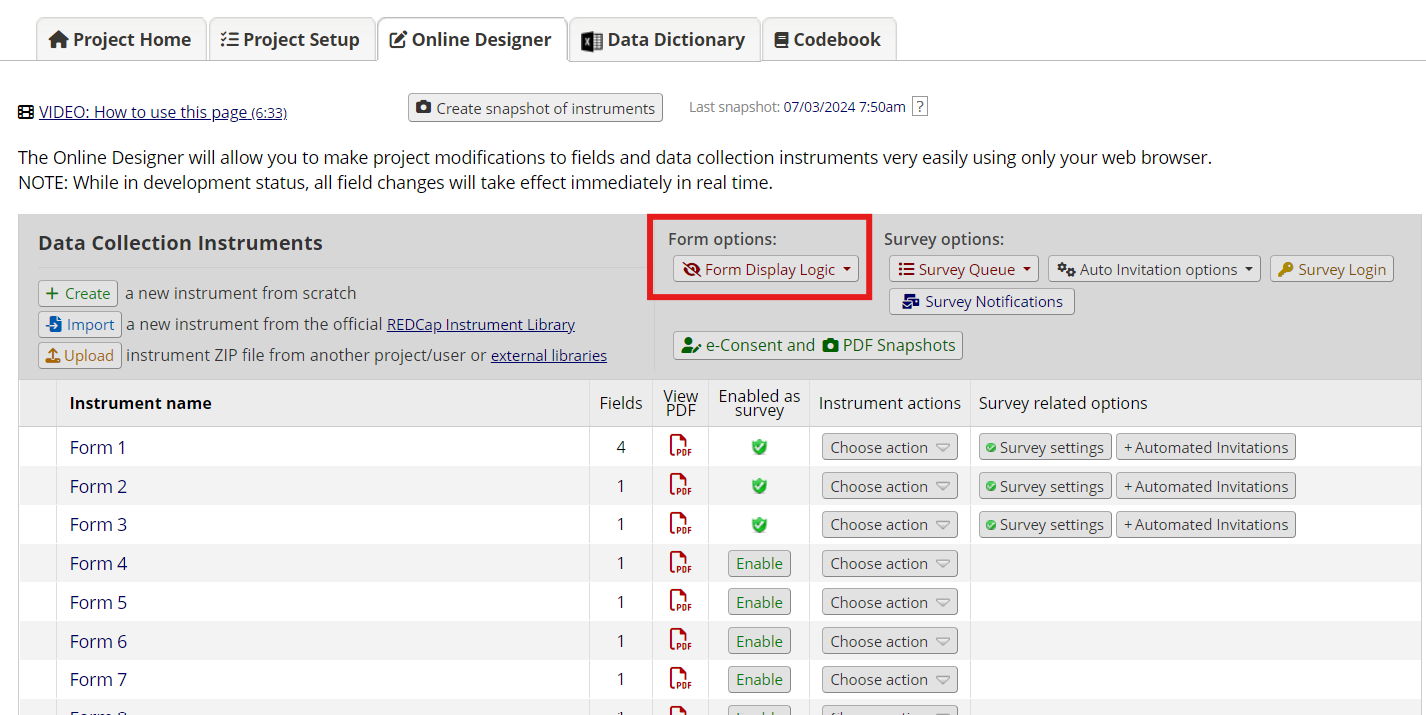Switch to the Codebook tab
The width and height of the screenshot is (1426, 715).
coord(828,39)
